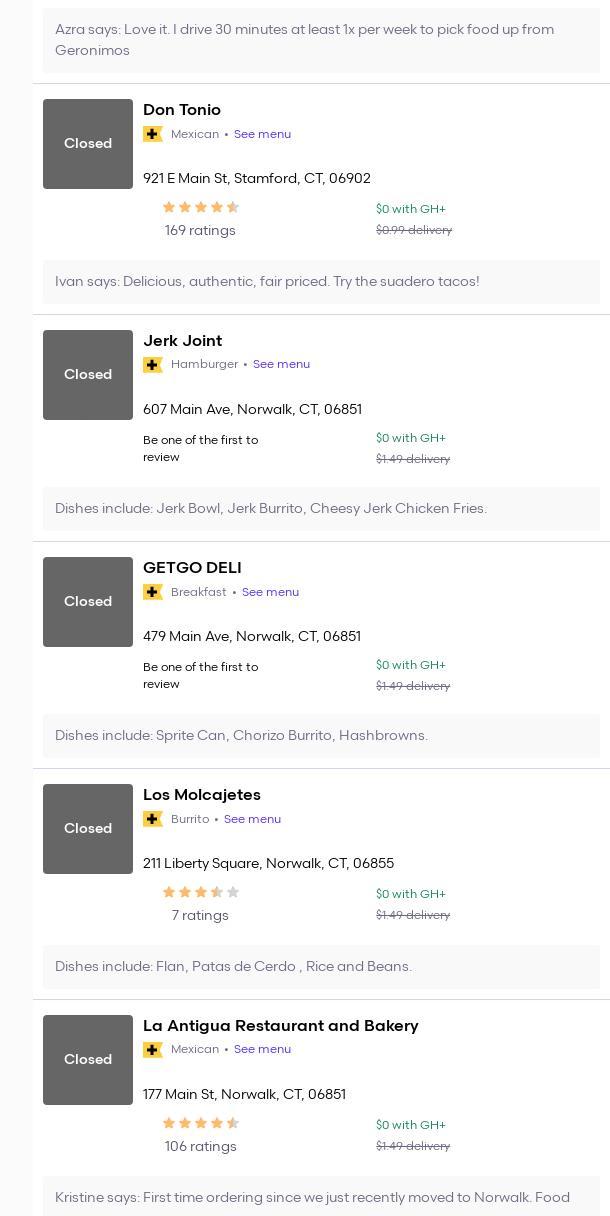The width and height of the screenshot is (610, 1216).
Task: Open La Antigua Restaurant and Bakery listing
Action: coord(280,1026)
